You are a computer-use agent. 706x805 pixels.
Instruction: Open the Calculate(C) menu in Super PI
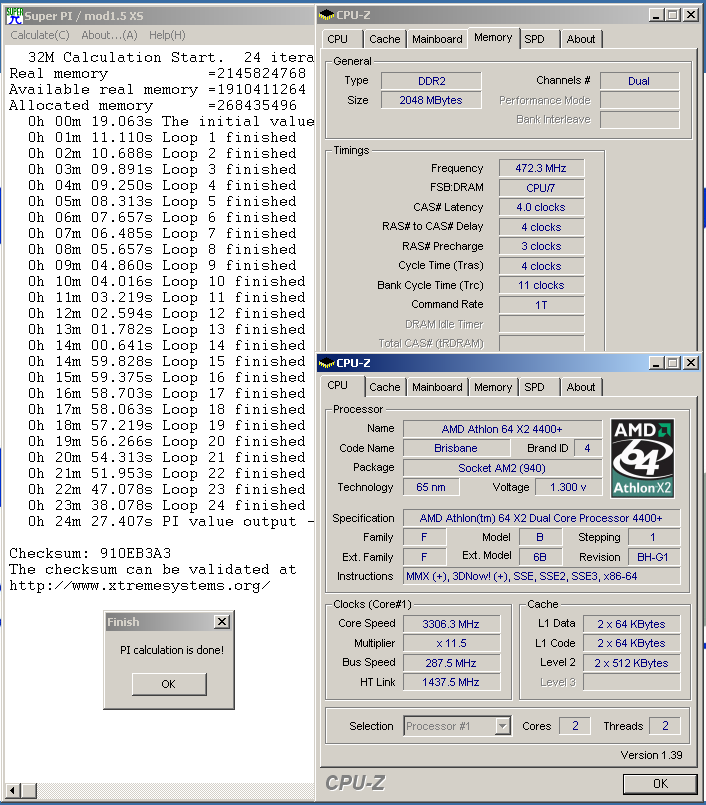40,35
